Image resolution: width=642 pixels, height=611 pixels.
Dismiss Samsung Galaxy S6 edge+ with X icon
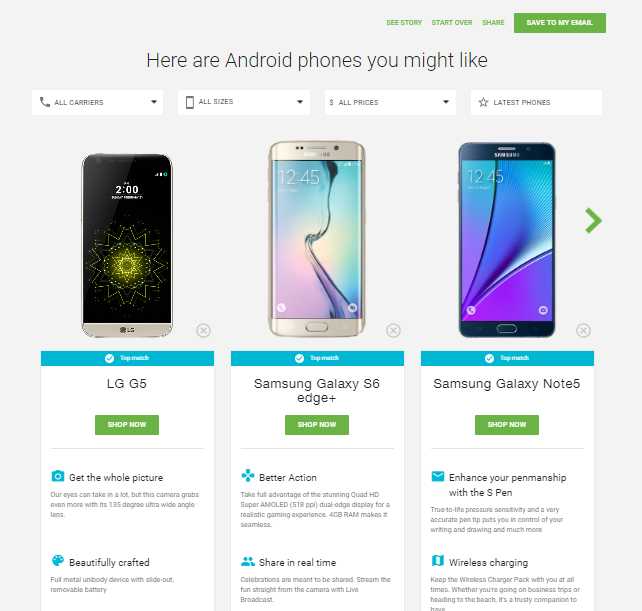point(393,330)
